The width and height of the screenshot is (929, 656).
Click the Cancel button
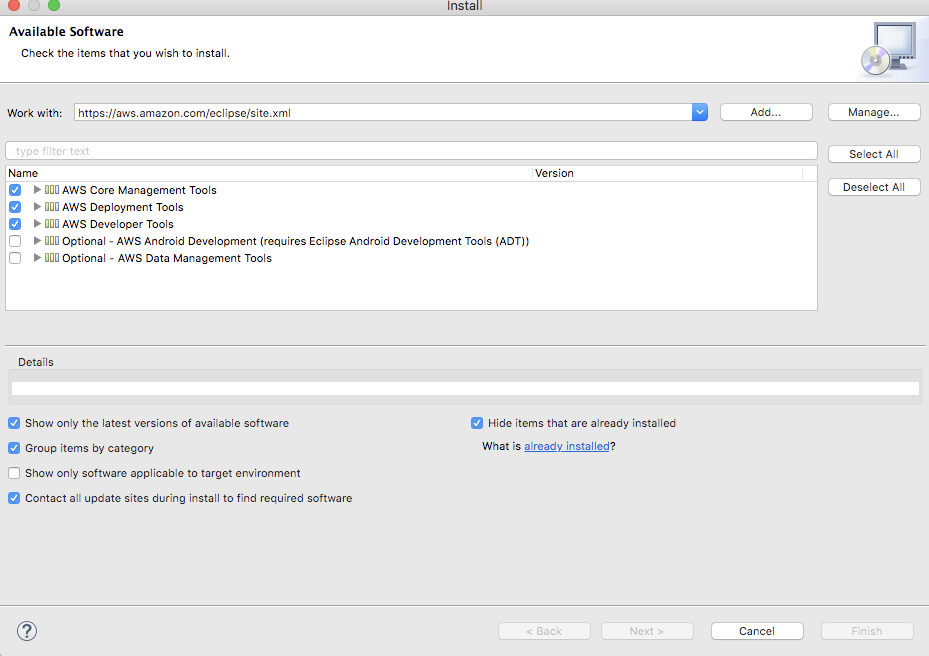pos(757,631)
